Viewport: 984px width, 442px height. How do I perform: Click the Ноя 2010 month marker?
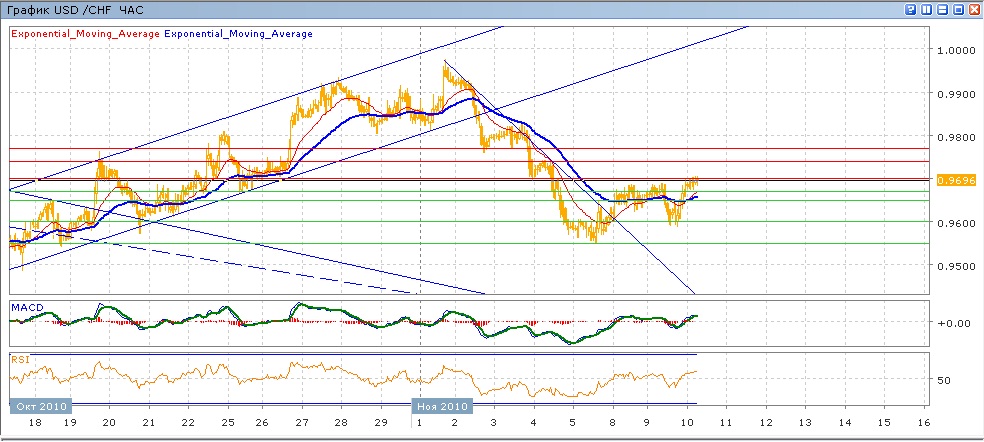[441, 406]
